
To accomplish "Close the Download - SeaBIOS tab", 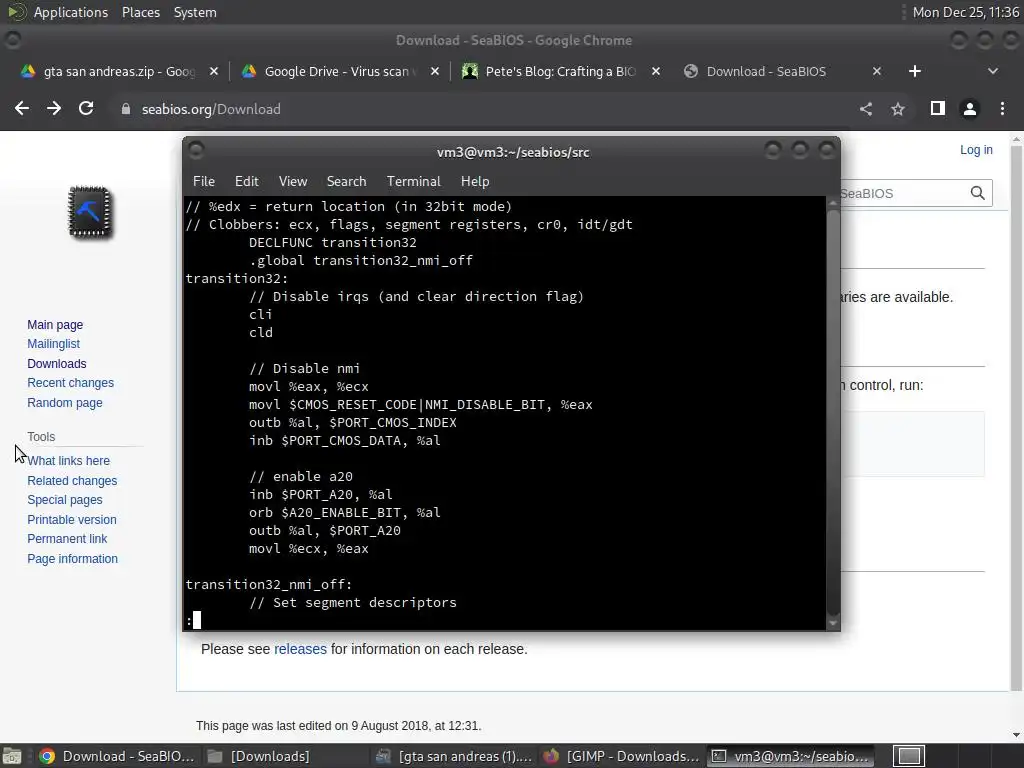I will coord(877,71).
